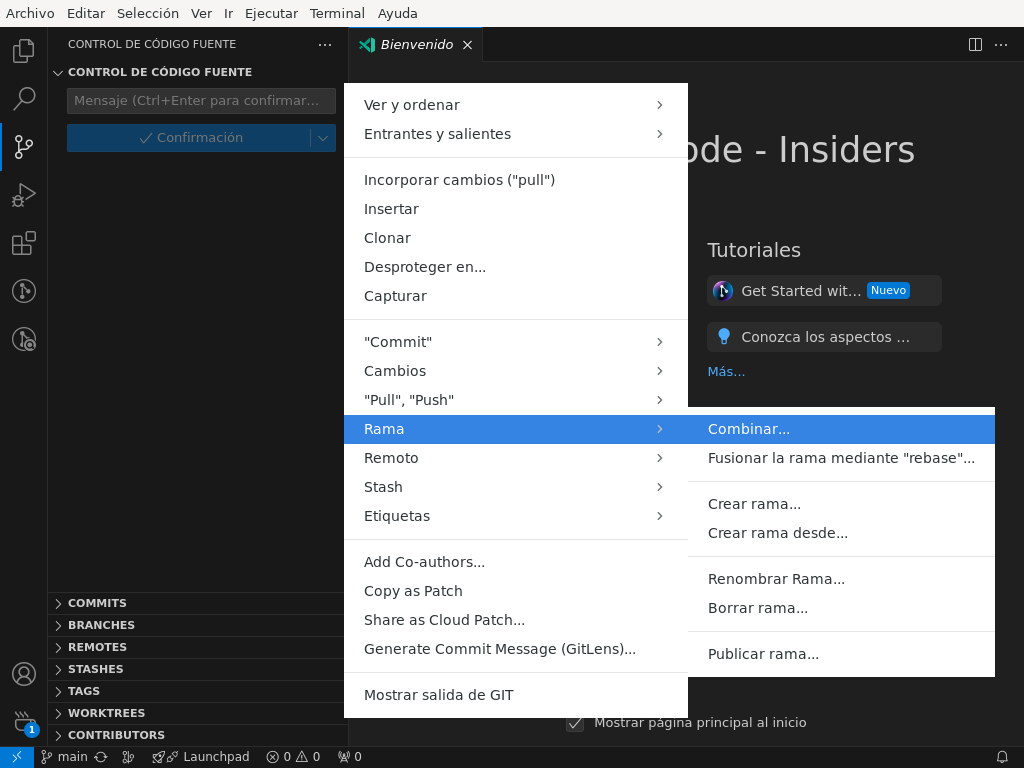Choose Incorporar cambios ("pull")
1024x768 pixels.
tap(516, 180)
